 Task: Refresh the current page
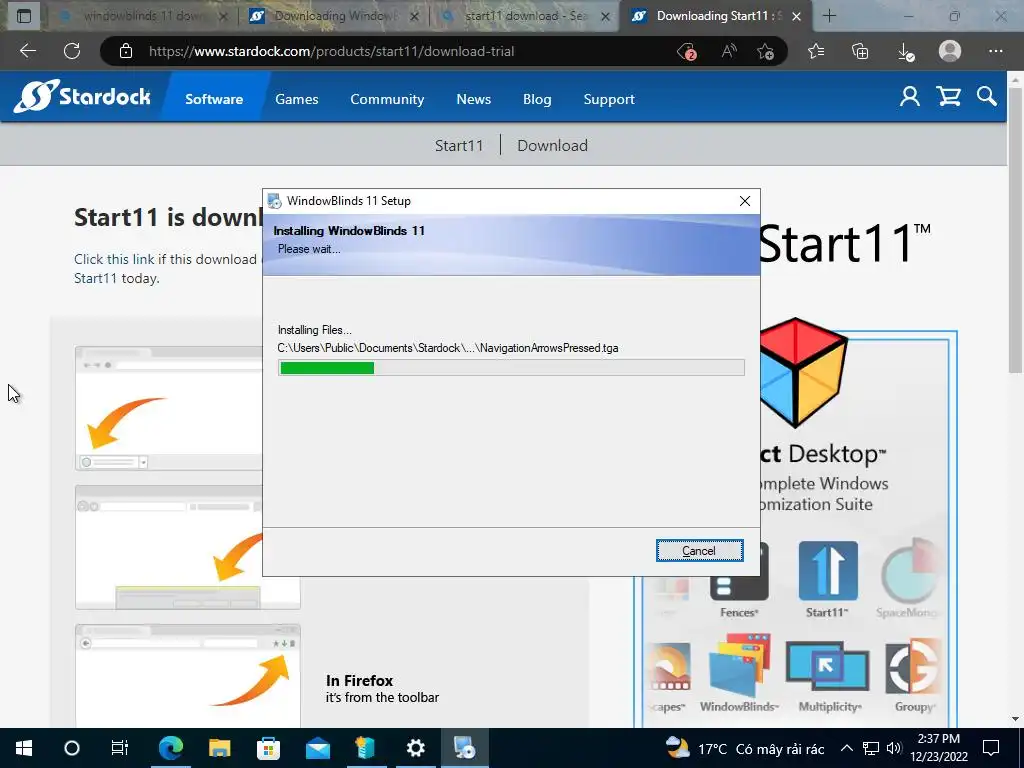72,51
